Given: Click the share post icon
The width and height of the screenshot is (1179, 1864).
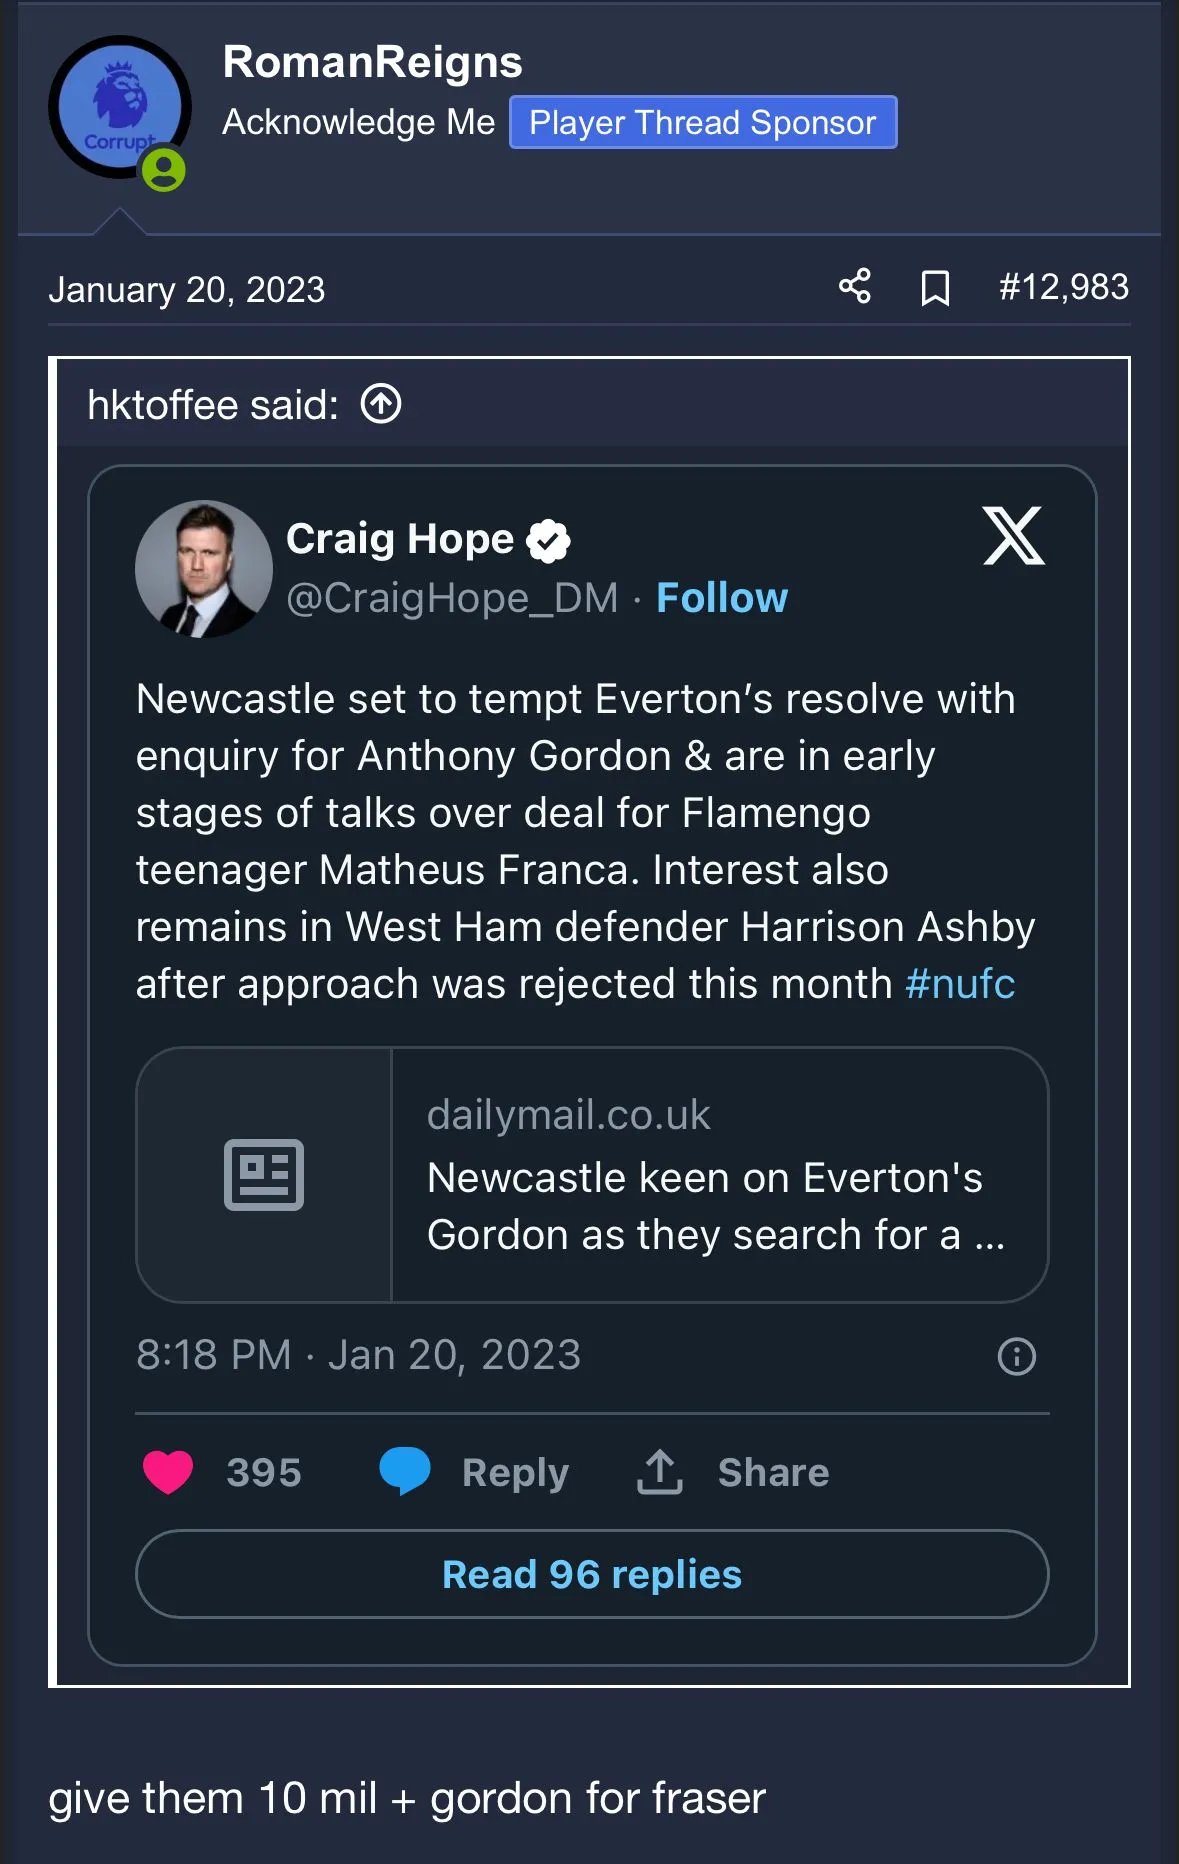Looking at the screenshot, I should point(855,287).
